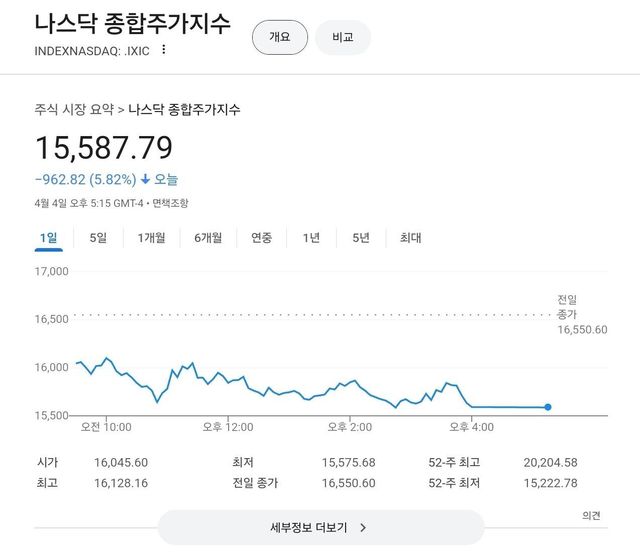Click the blue endpoint dot on chart

[548, 407]
